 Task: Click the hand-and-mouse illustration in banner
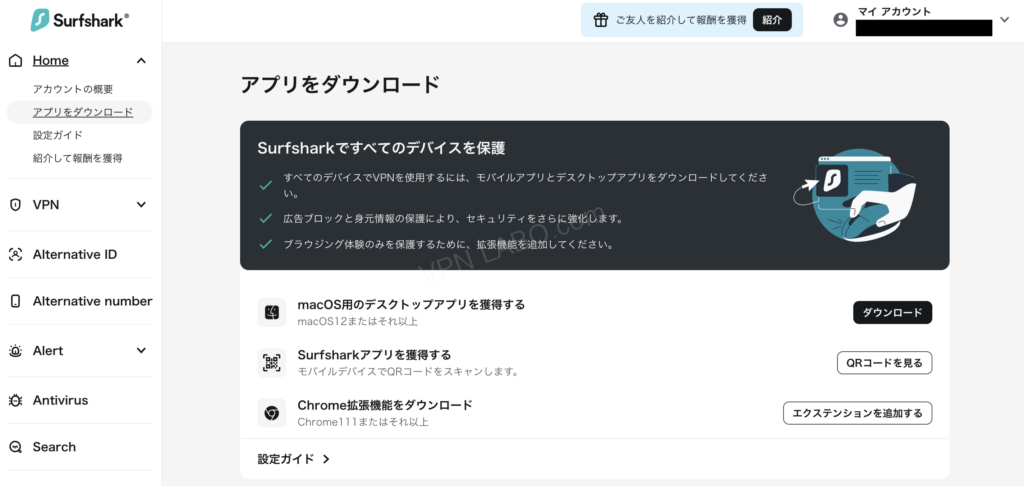(856, 195)
